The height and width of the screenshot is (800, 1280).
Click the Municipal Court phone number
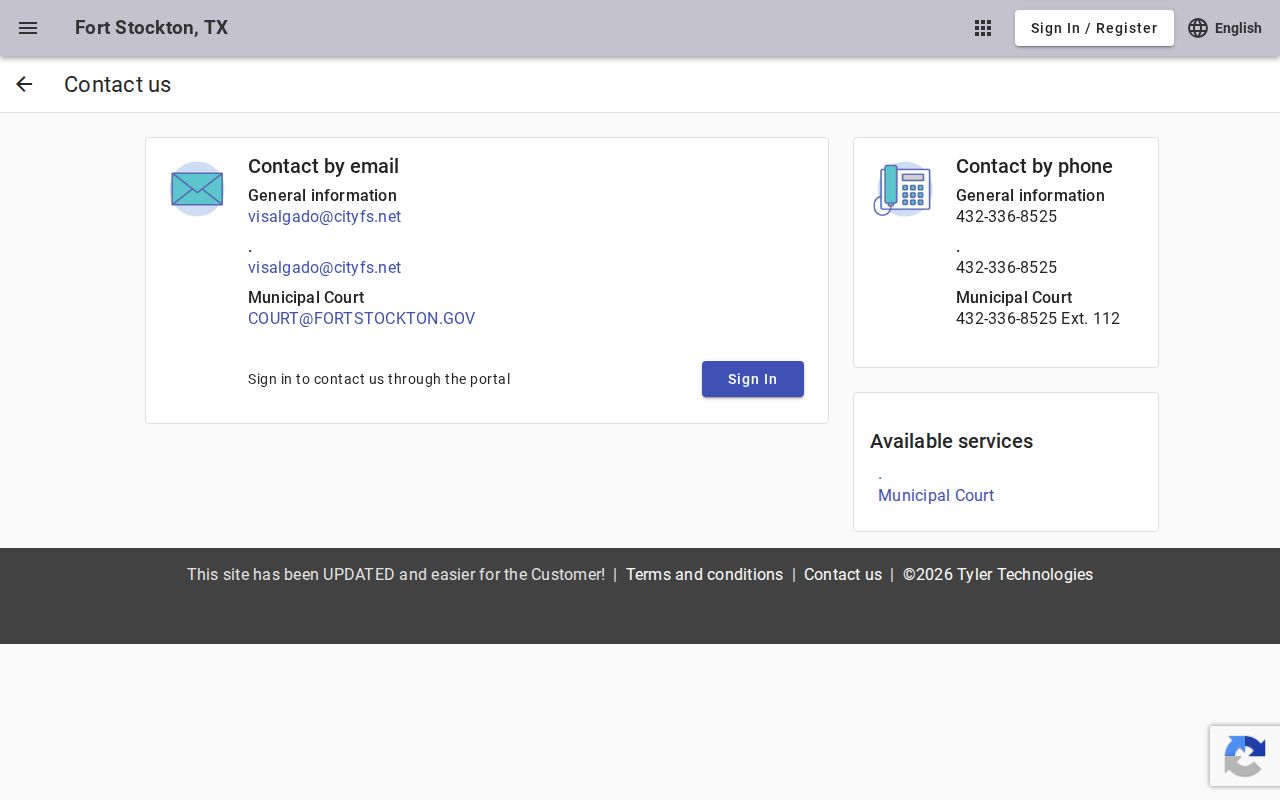(x=1038, y=318)
